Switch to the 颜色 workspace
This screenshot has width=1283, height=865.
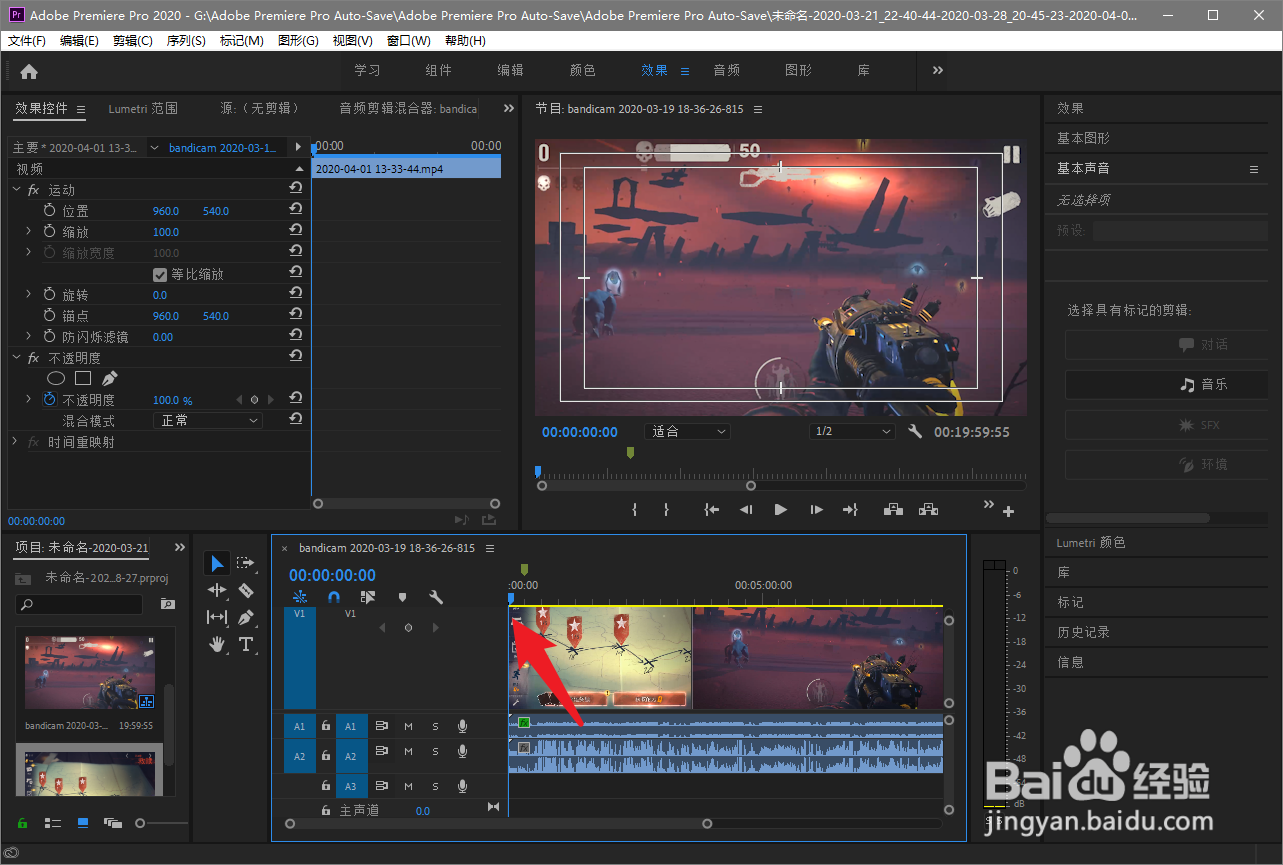[583, 70]
